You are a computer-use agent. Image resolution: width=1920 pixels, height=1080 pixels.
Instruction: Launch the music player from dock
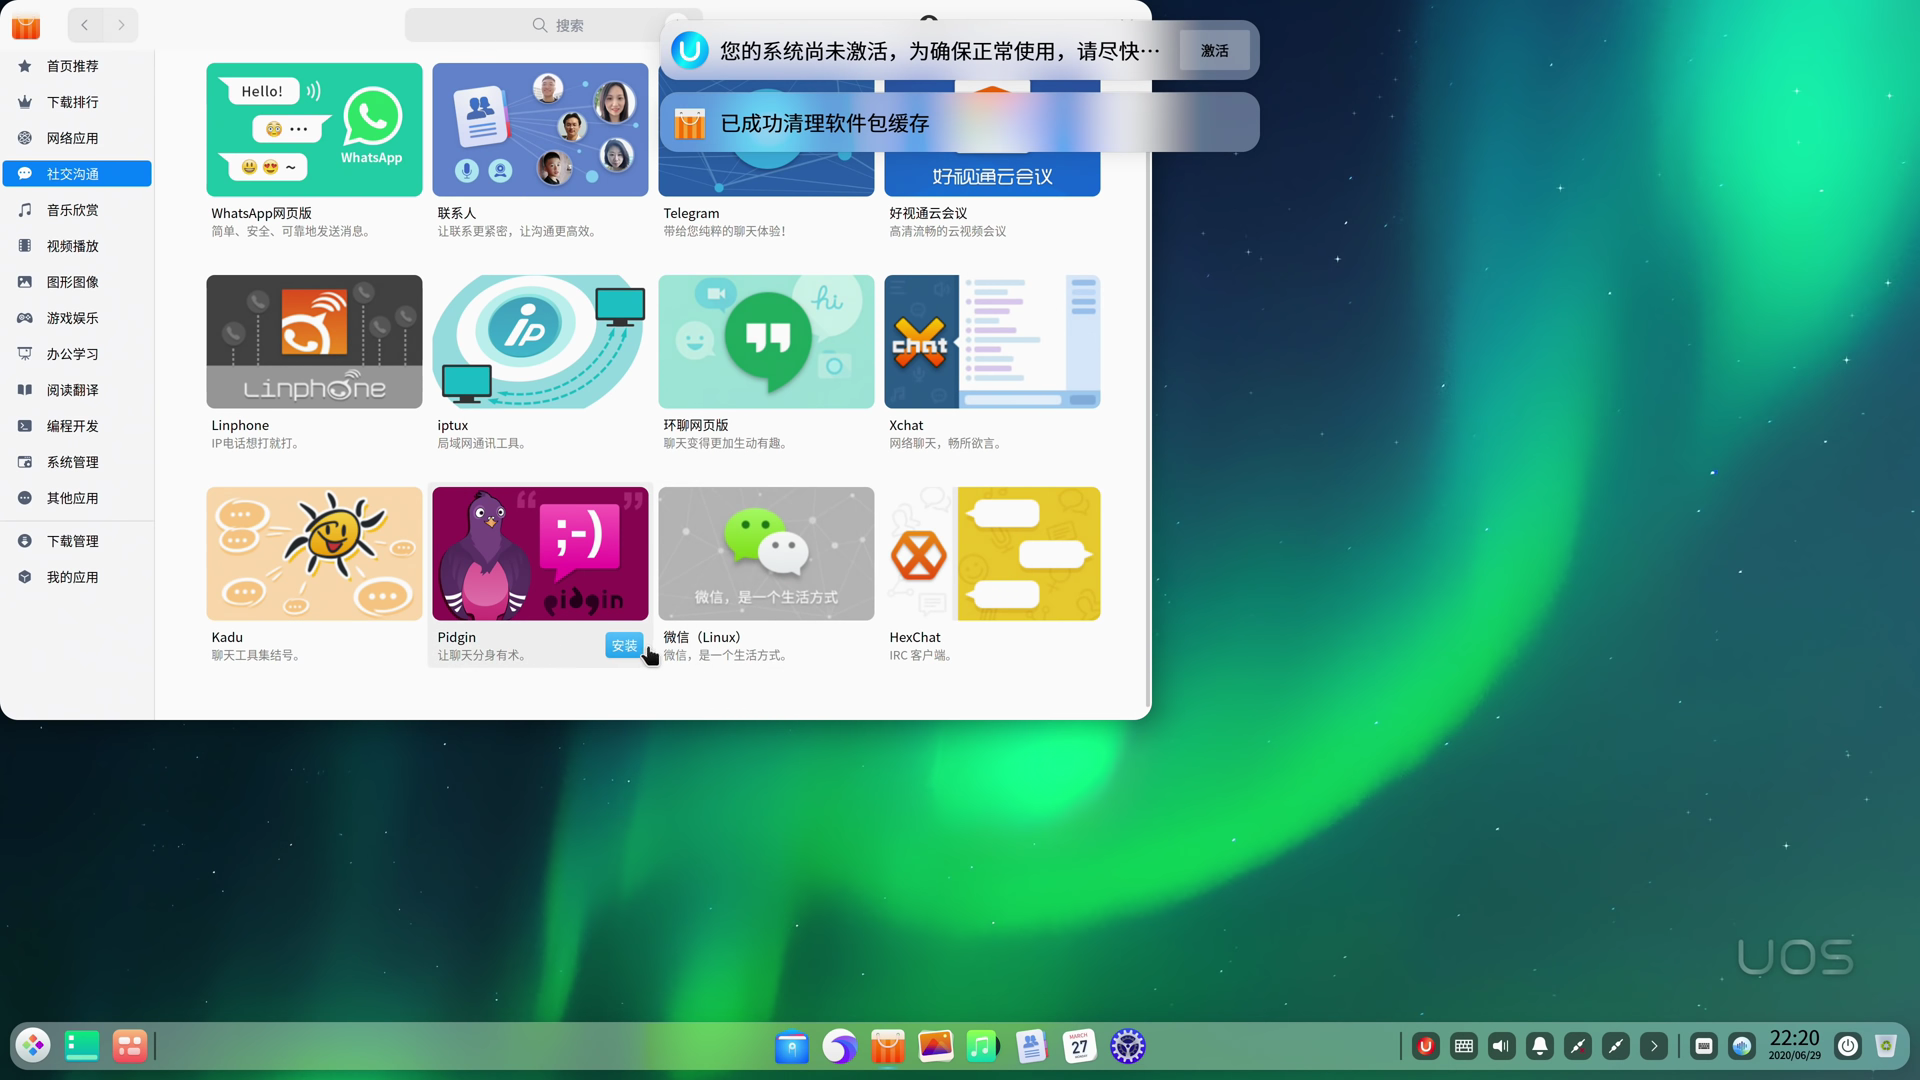click(x=983, y=1047)
